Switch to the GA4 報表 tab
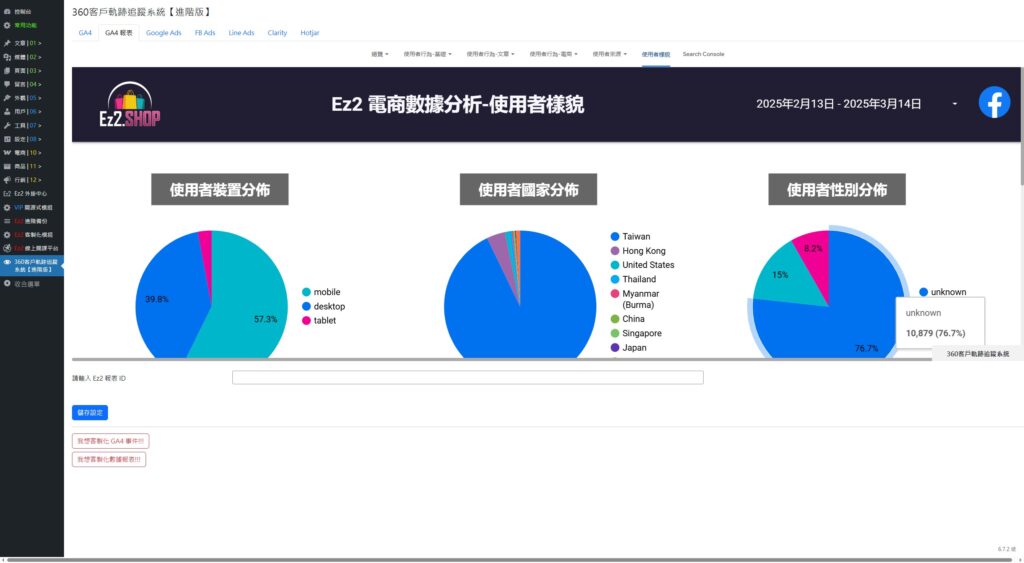 pyautogui.click(x=118, y=33)
